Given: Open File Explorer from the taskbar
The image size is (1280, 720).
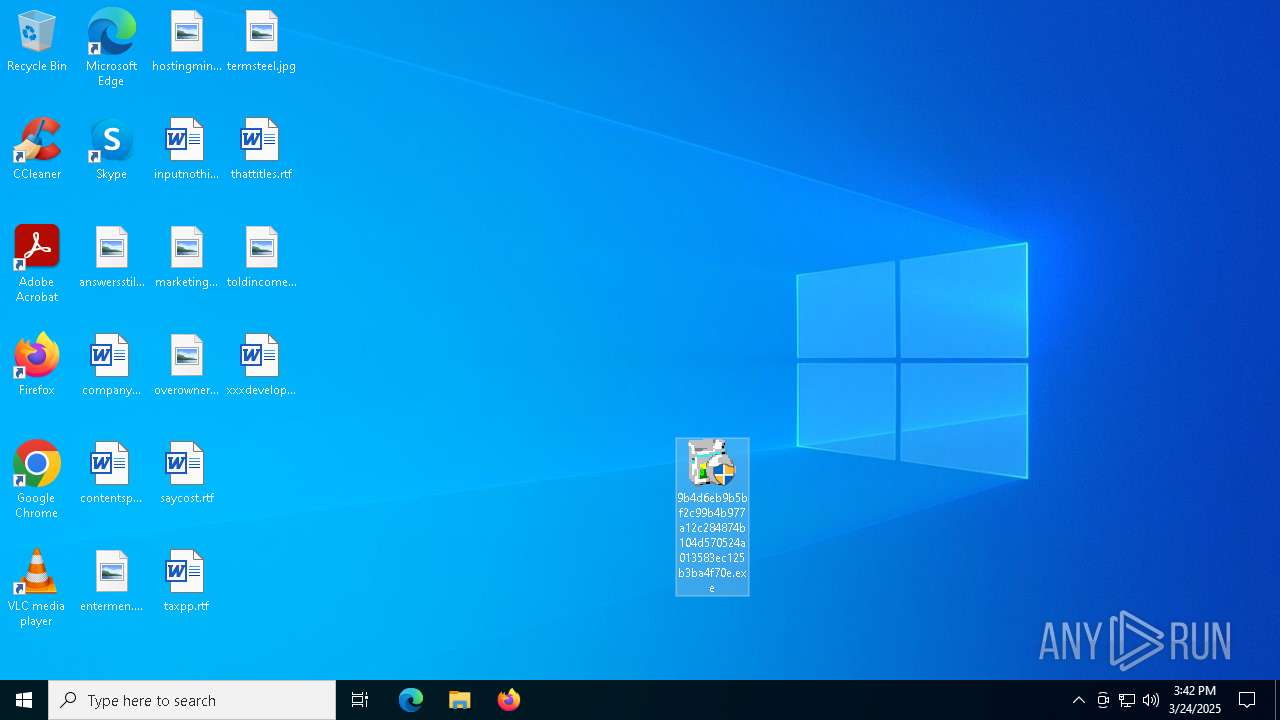Looking at the screenshot, I should [460, 700].
